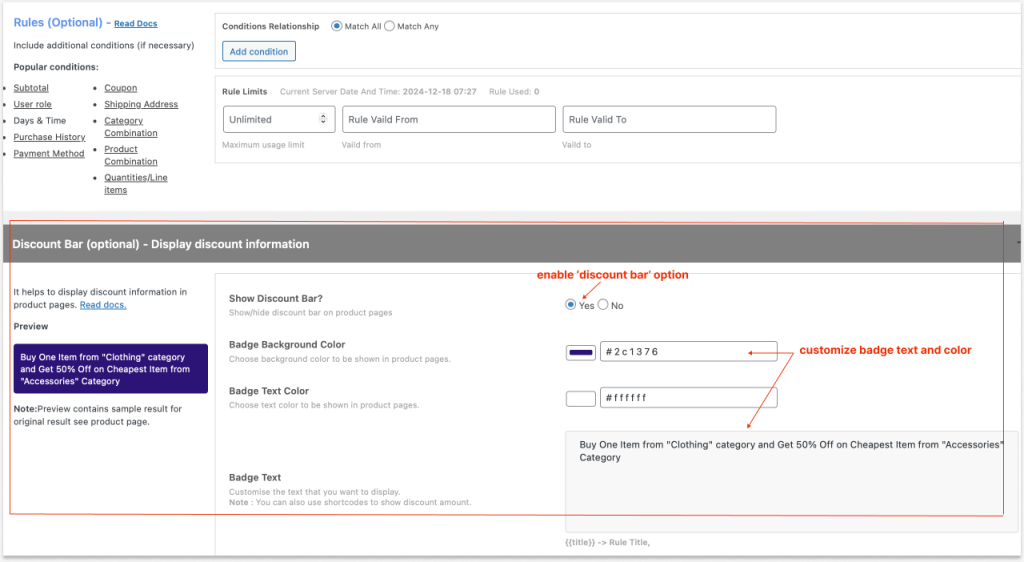Add the Quantities/Line items condition
The image size is (1024, 562).
pos(136,184)
